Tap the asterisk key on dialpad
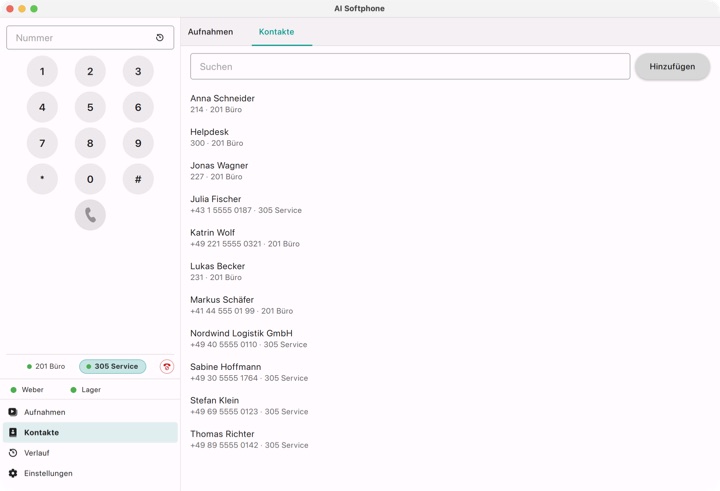The height and width of the screenshot is (491, 720). pyautogui.click(x=42, y=179)
